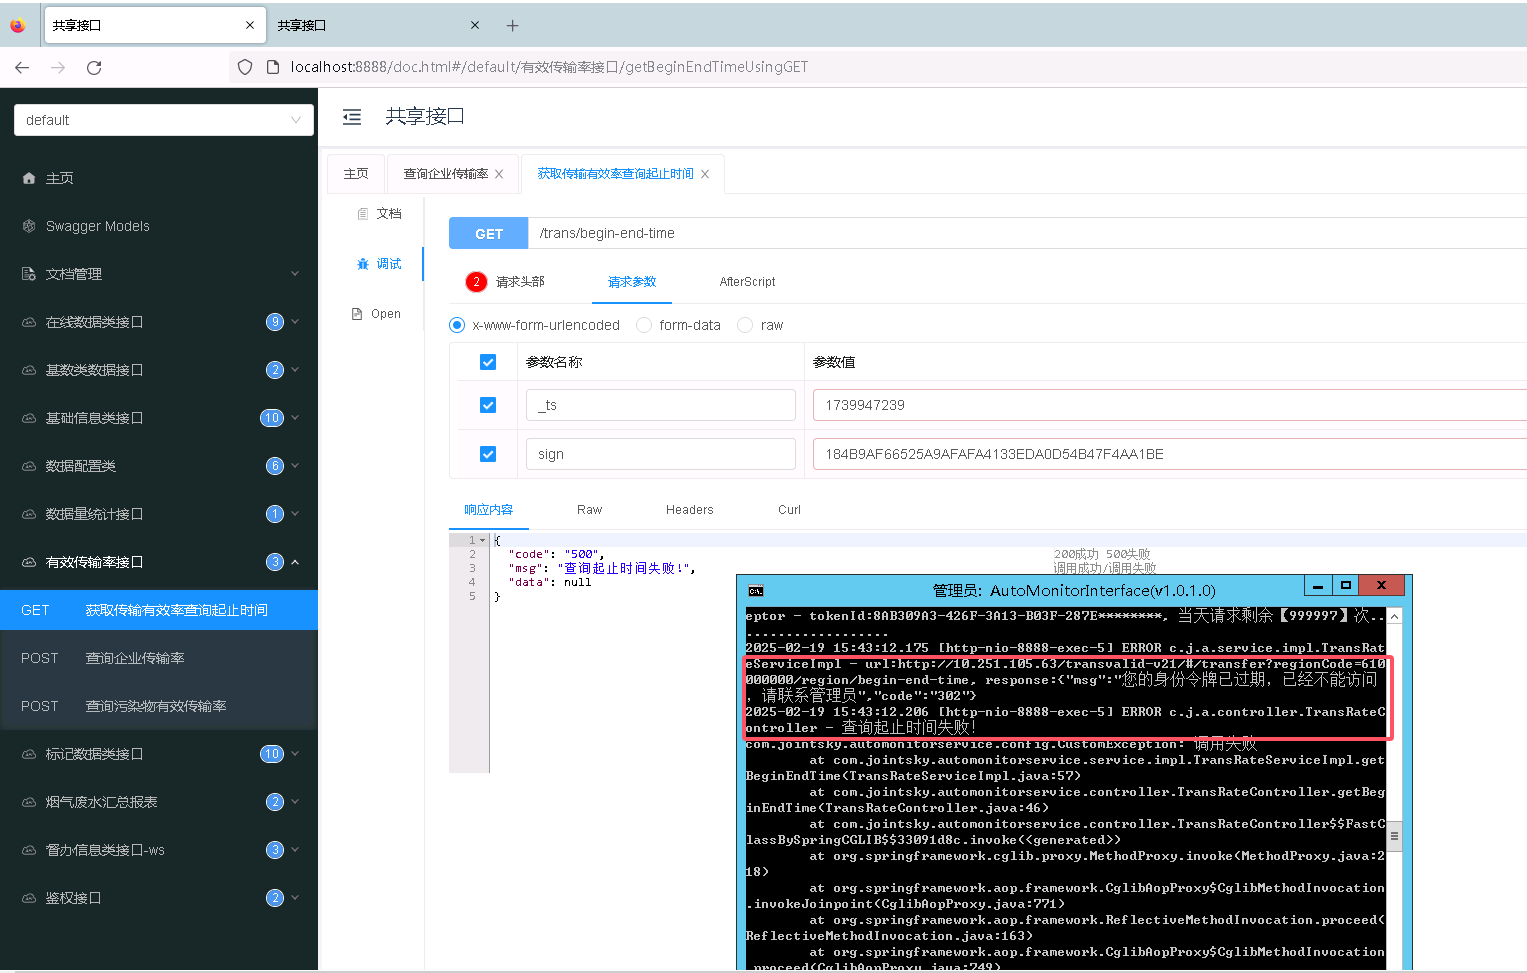Click cloud icon next to 基数类数据接口
1527x973 pixels.
(x=28, y=370)
